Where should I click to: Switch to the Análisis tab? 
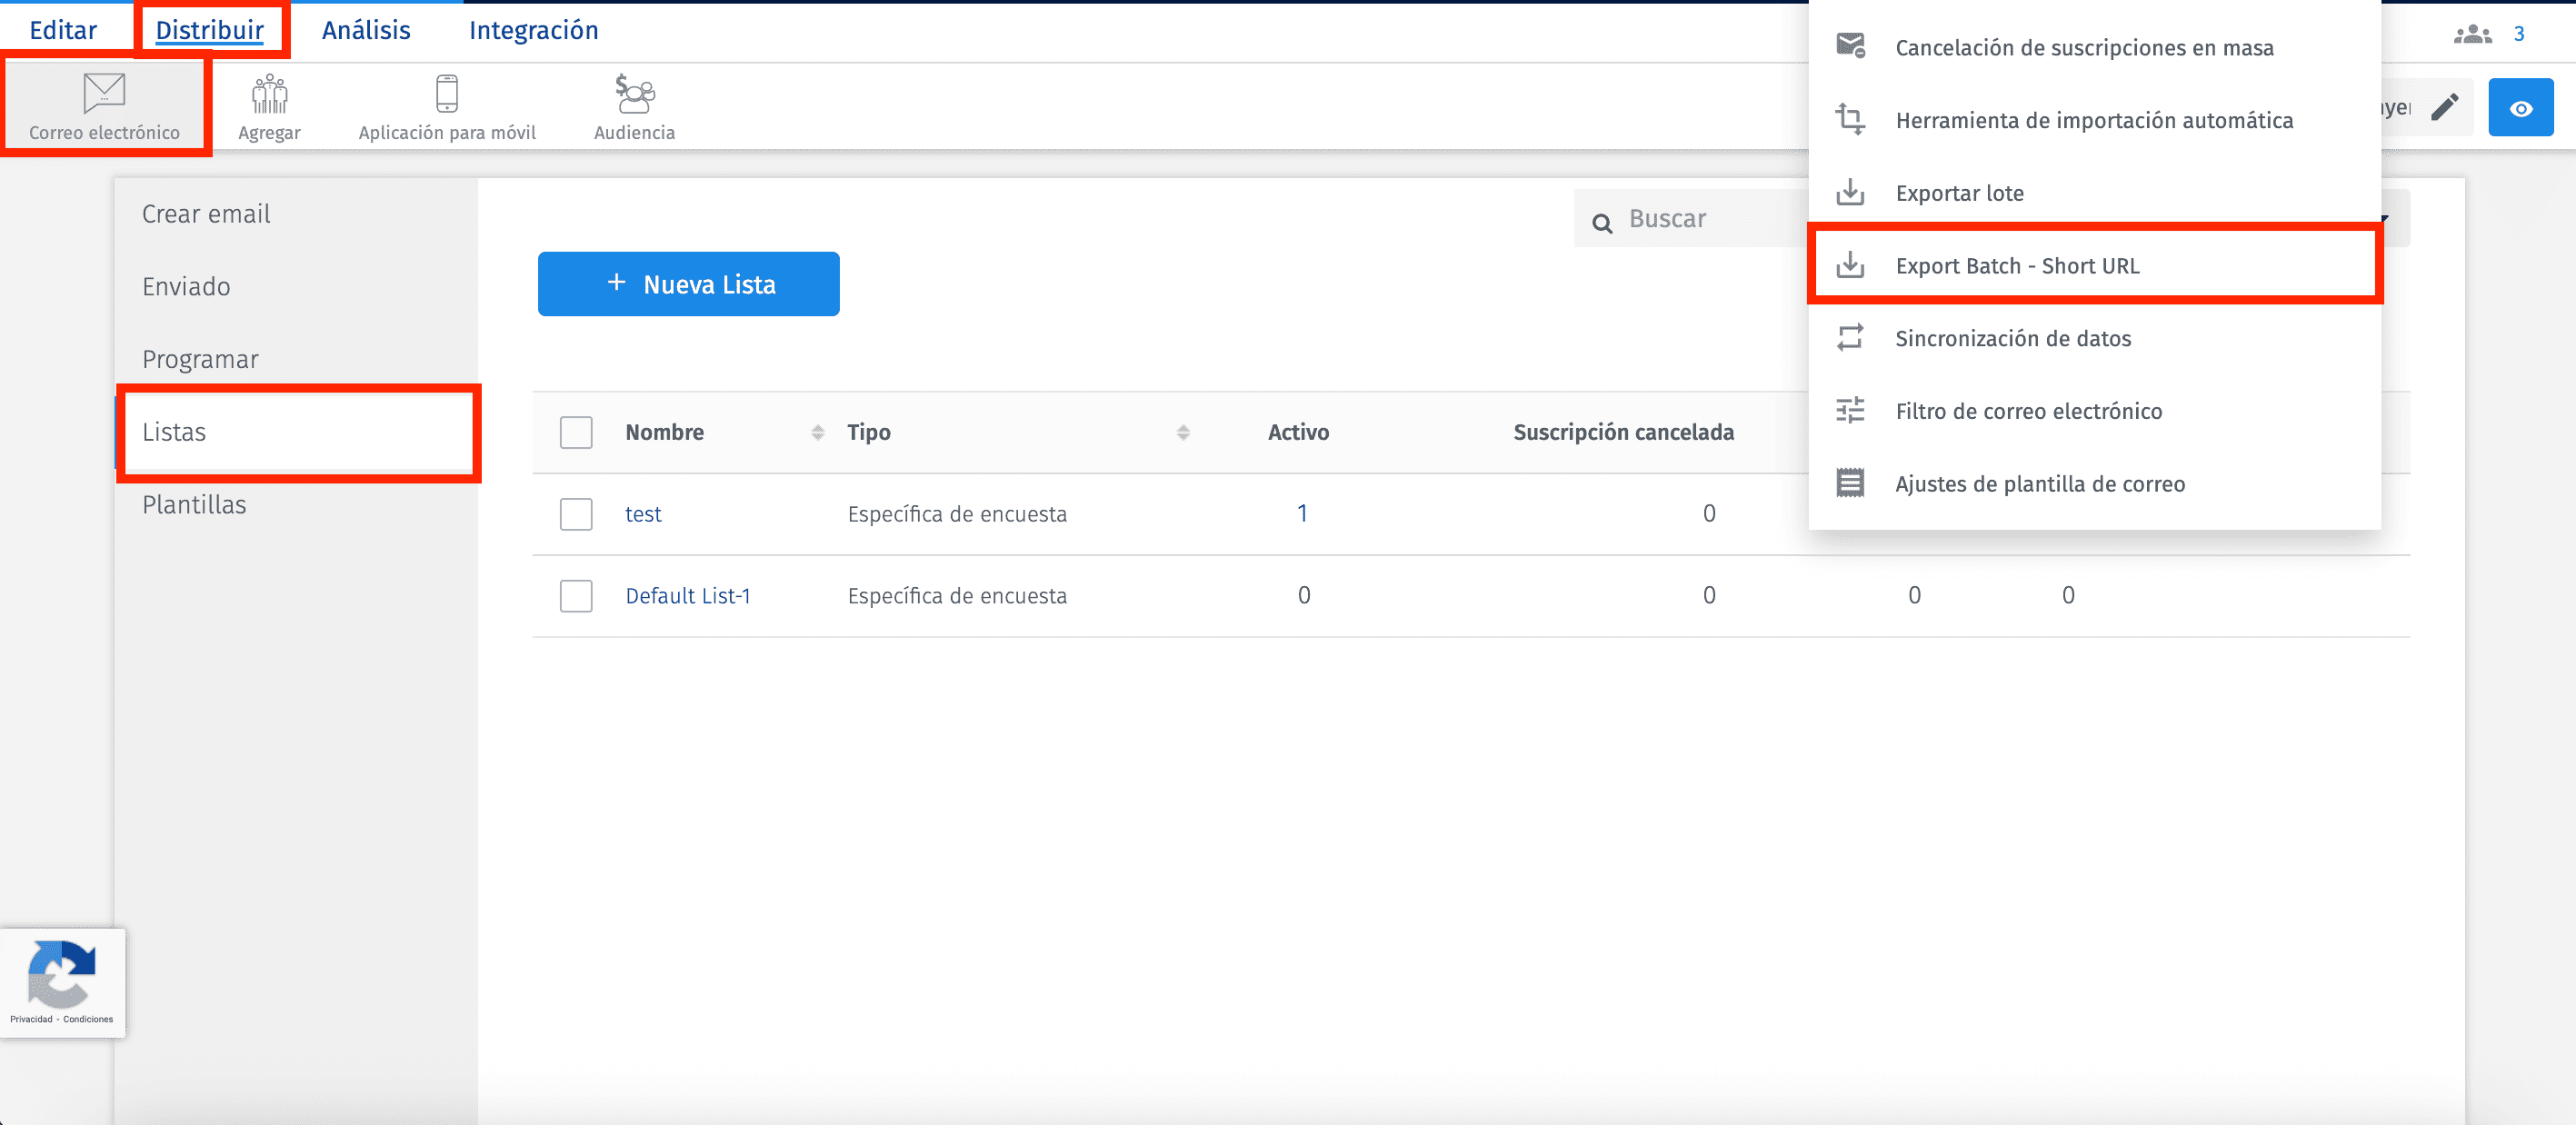click(365, 30)
